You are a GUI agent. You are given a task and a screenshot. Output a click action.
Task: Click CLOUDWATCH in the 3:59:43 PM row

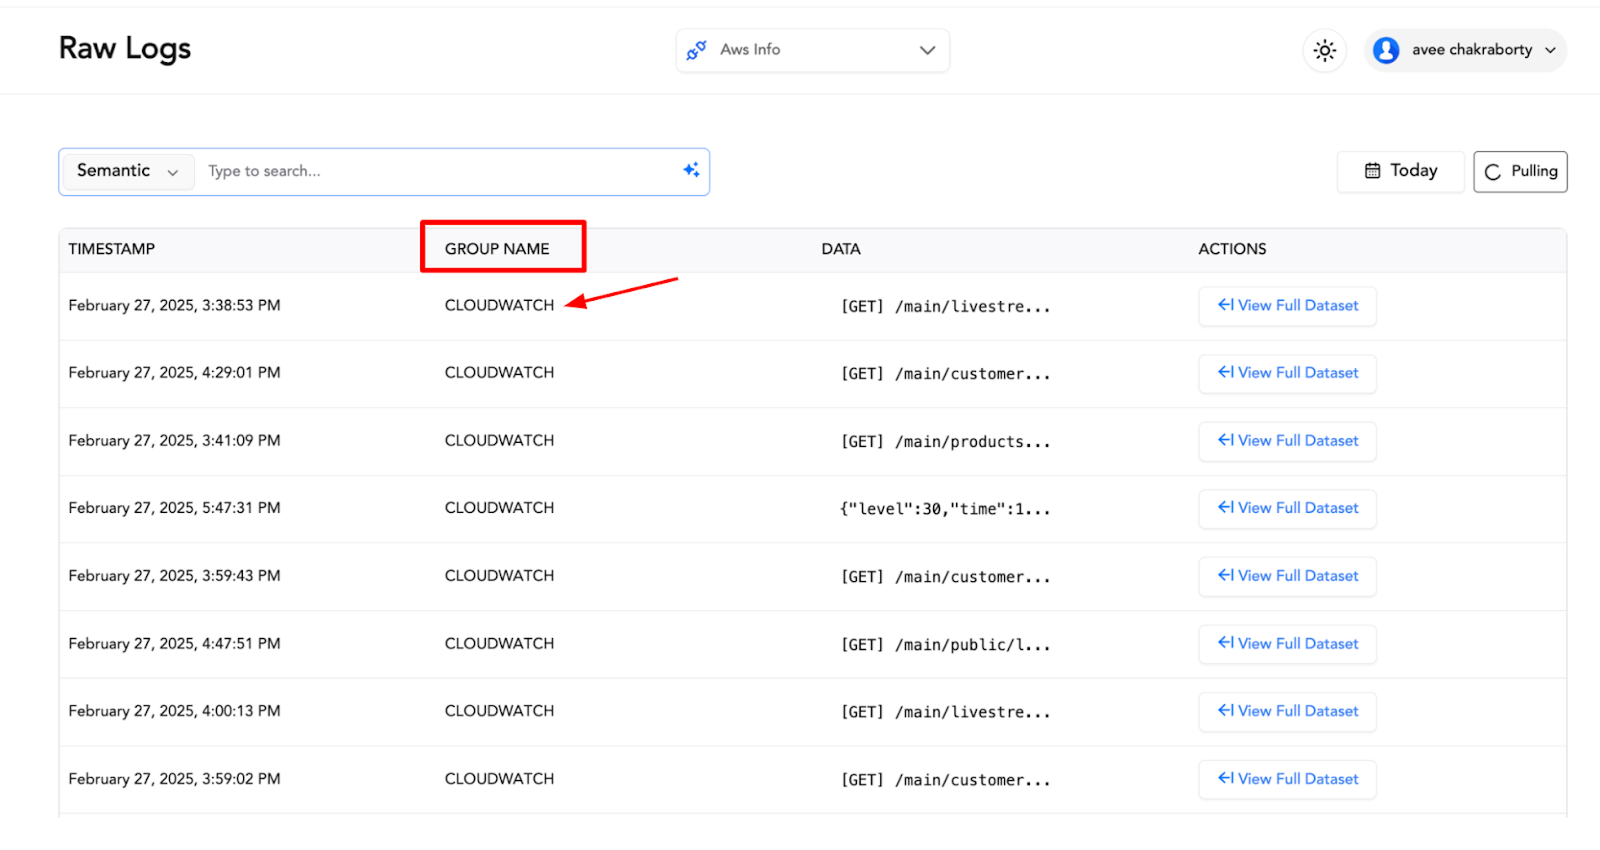499,575
